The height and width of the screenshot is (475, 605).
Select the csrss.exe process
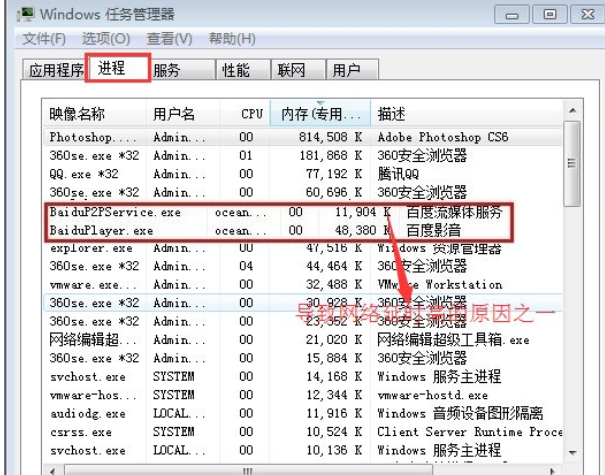[302, 431]
